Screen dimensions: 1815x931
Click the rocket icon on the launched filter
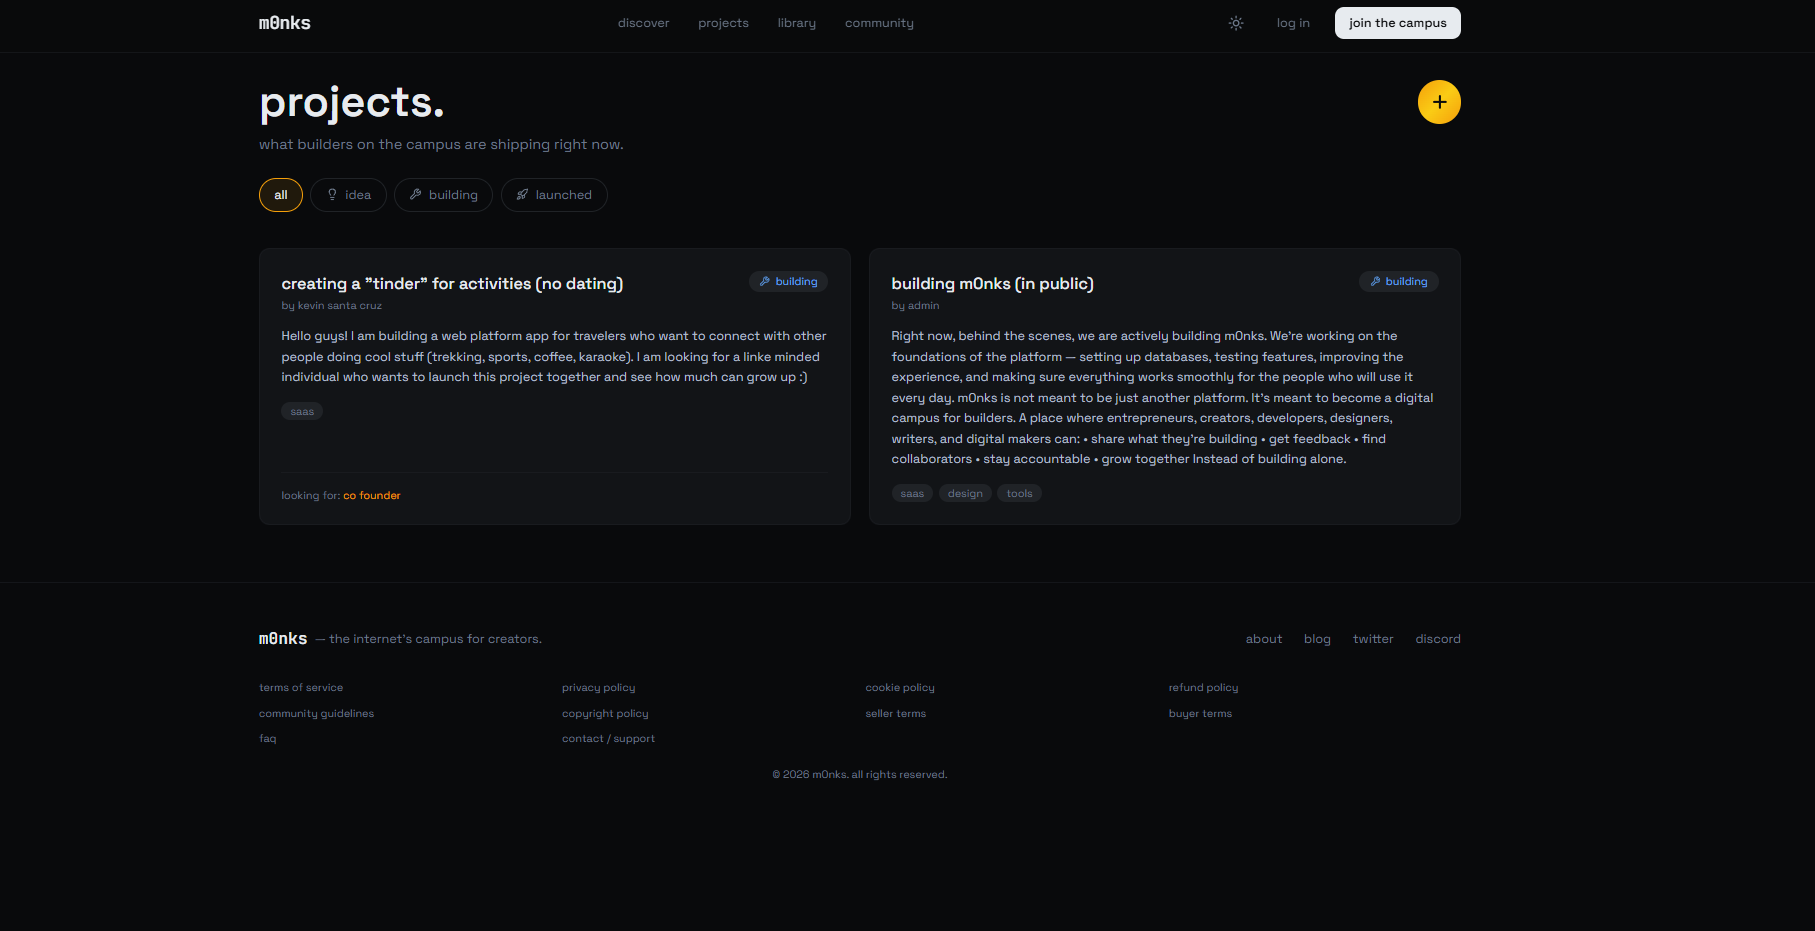(521, 194)
